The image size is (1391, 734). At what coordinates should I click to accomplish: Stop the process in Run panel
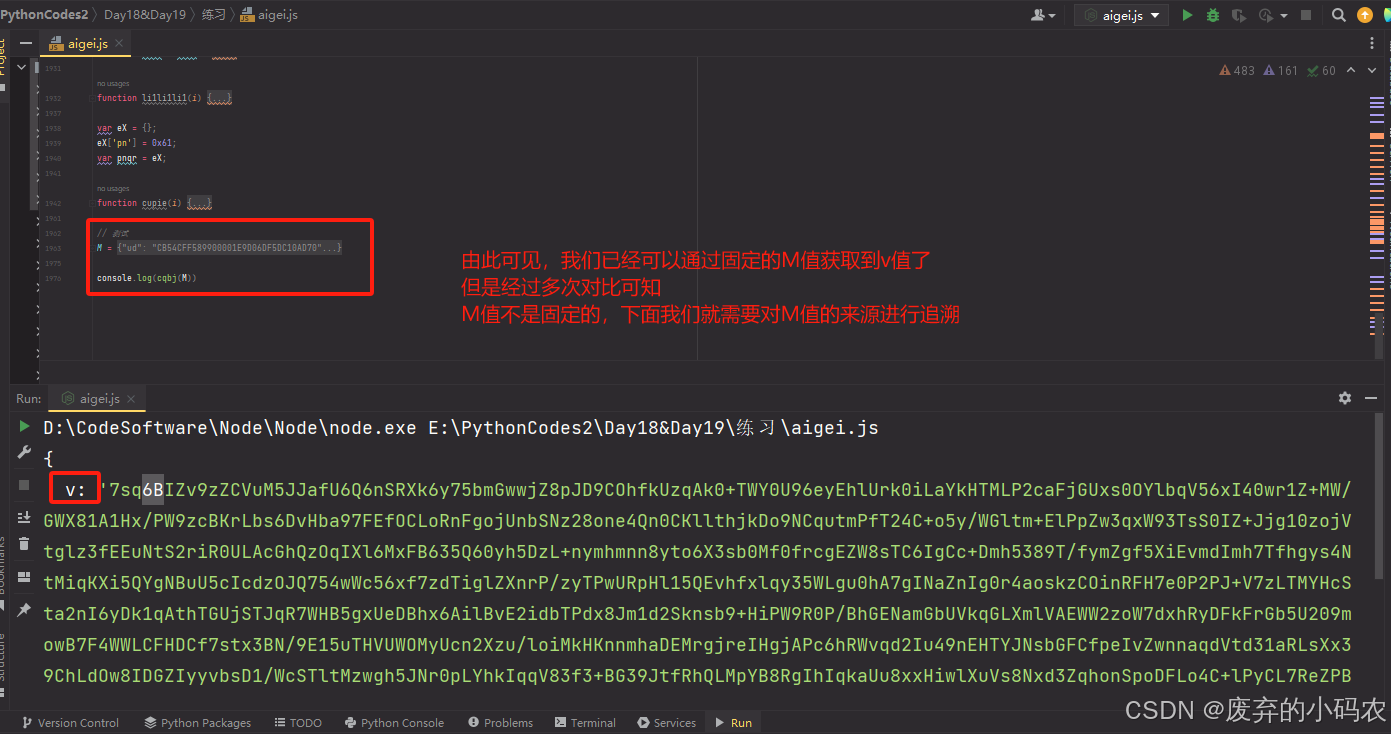[25, 485]
